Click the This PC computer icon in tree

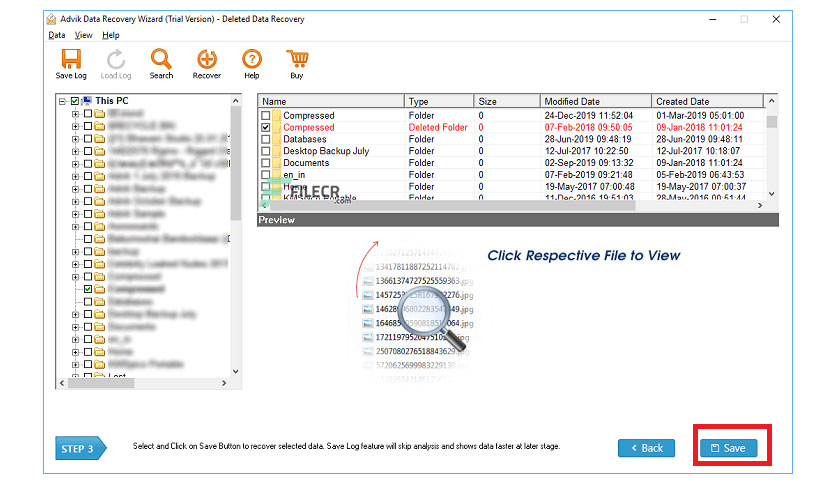[87, 101]
